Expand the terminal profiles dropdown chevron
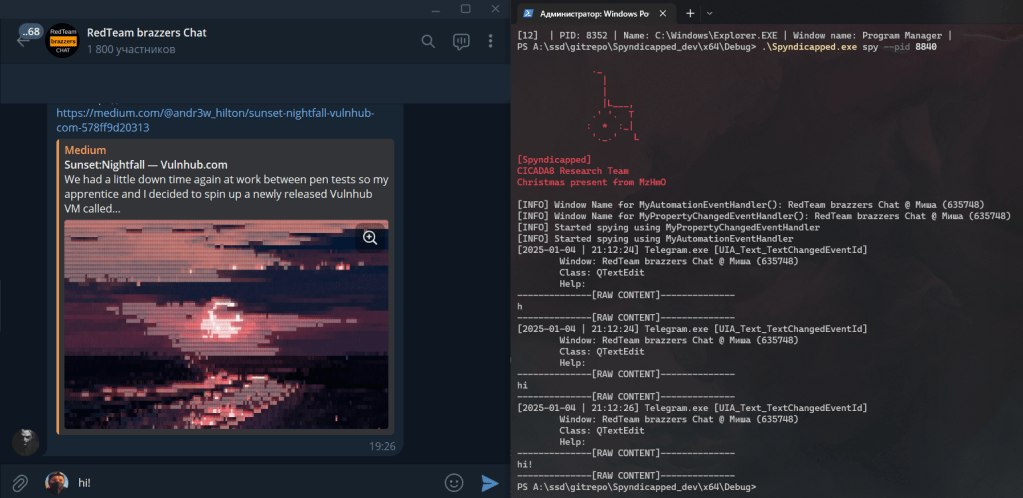 click(x=710, y=14)
